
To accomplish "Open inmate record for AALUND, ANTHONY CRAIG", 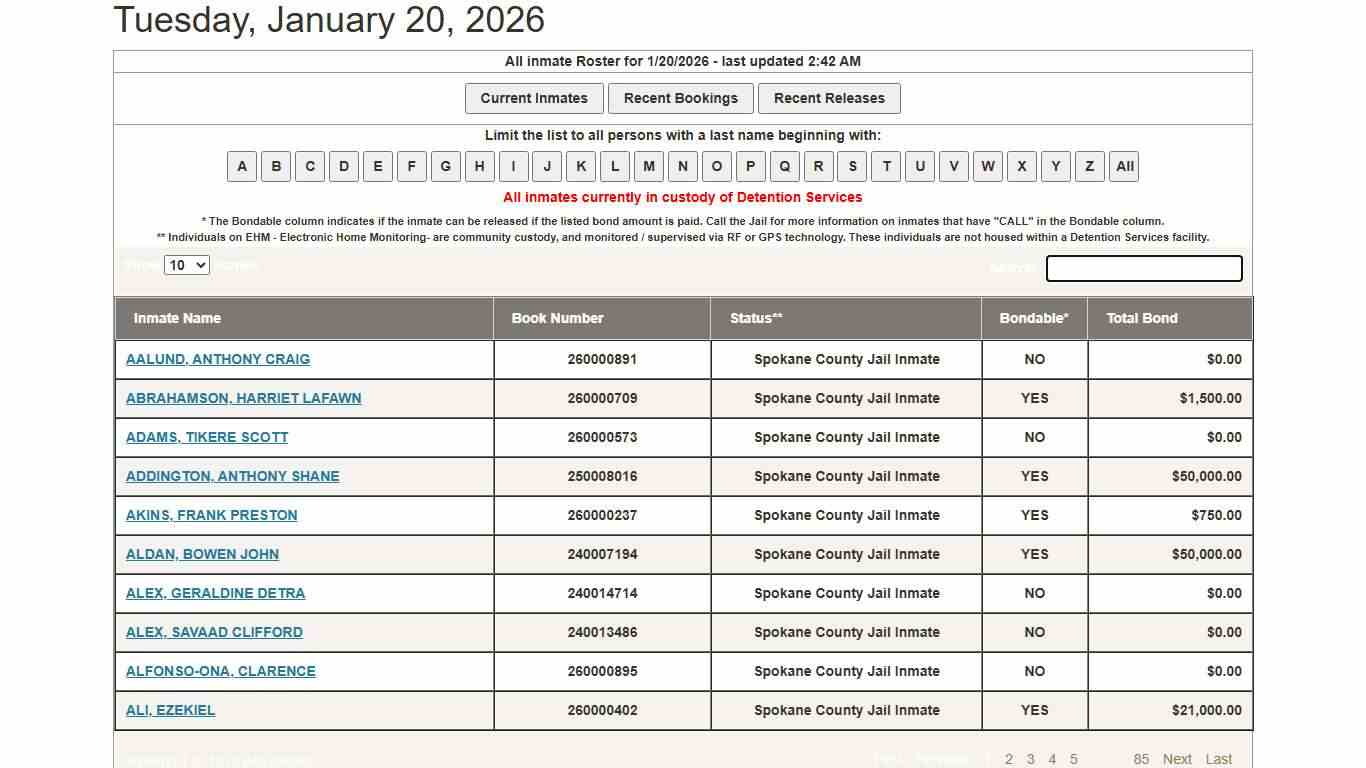I will tap(218, 359).
